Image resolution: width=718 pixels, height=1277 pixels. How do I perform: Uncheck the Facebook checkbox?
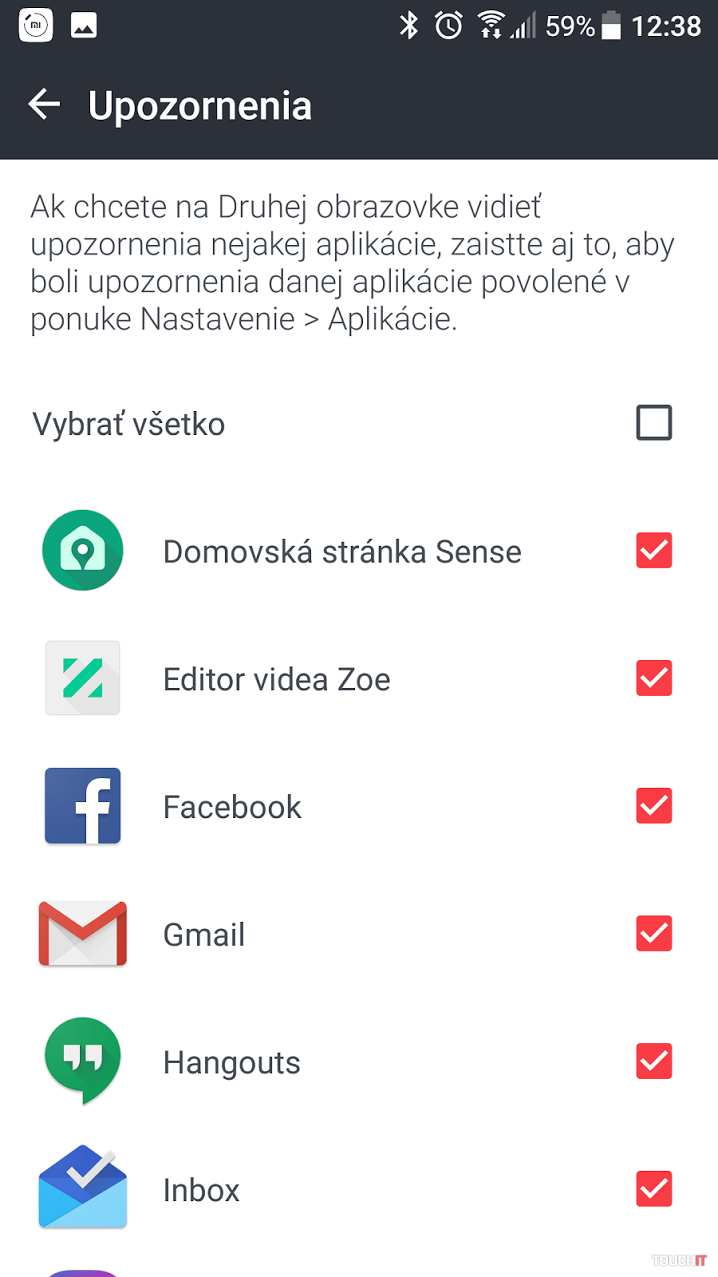pyautogui.click(x=654, y=806)
